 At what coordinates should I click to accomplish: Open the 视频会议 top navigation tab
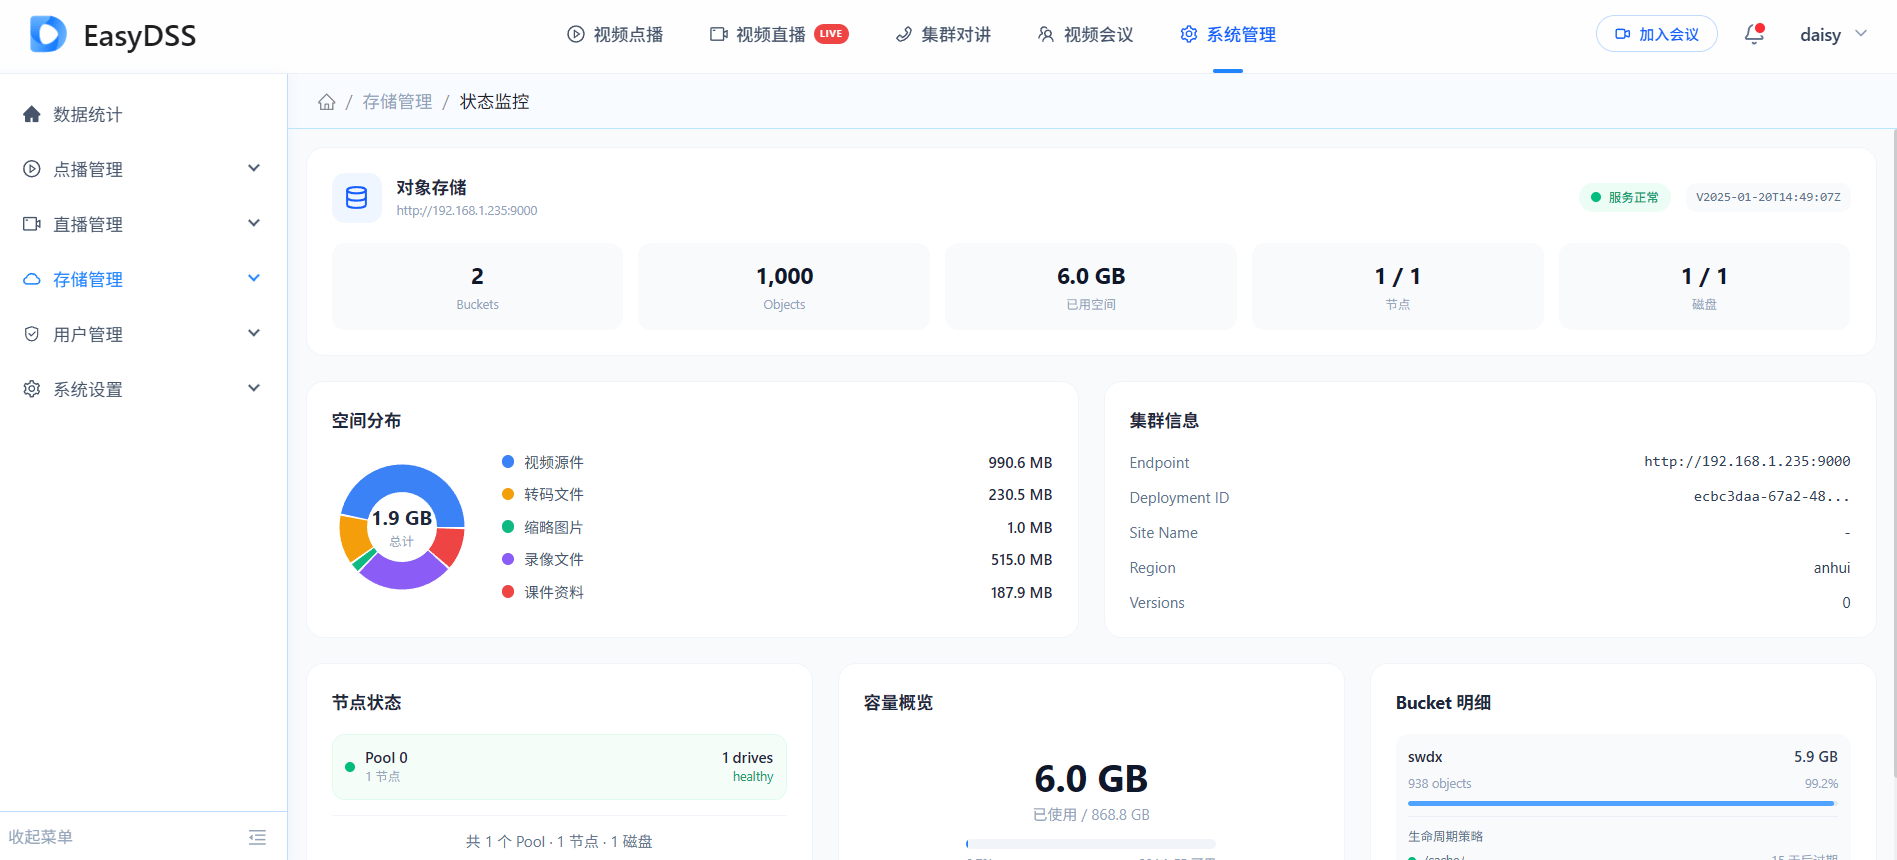pos(1085,35)
